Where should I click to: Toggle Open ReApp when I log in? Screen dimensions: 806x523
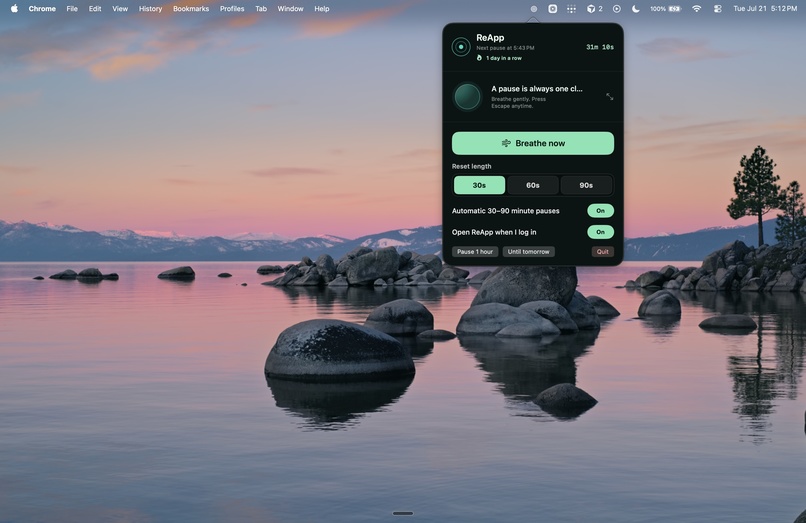600,232
